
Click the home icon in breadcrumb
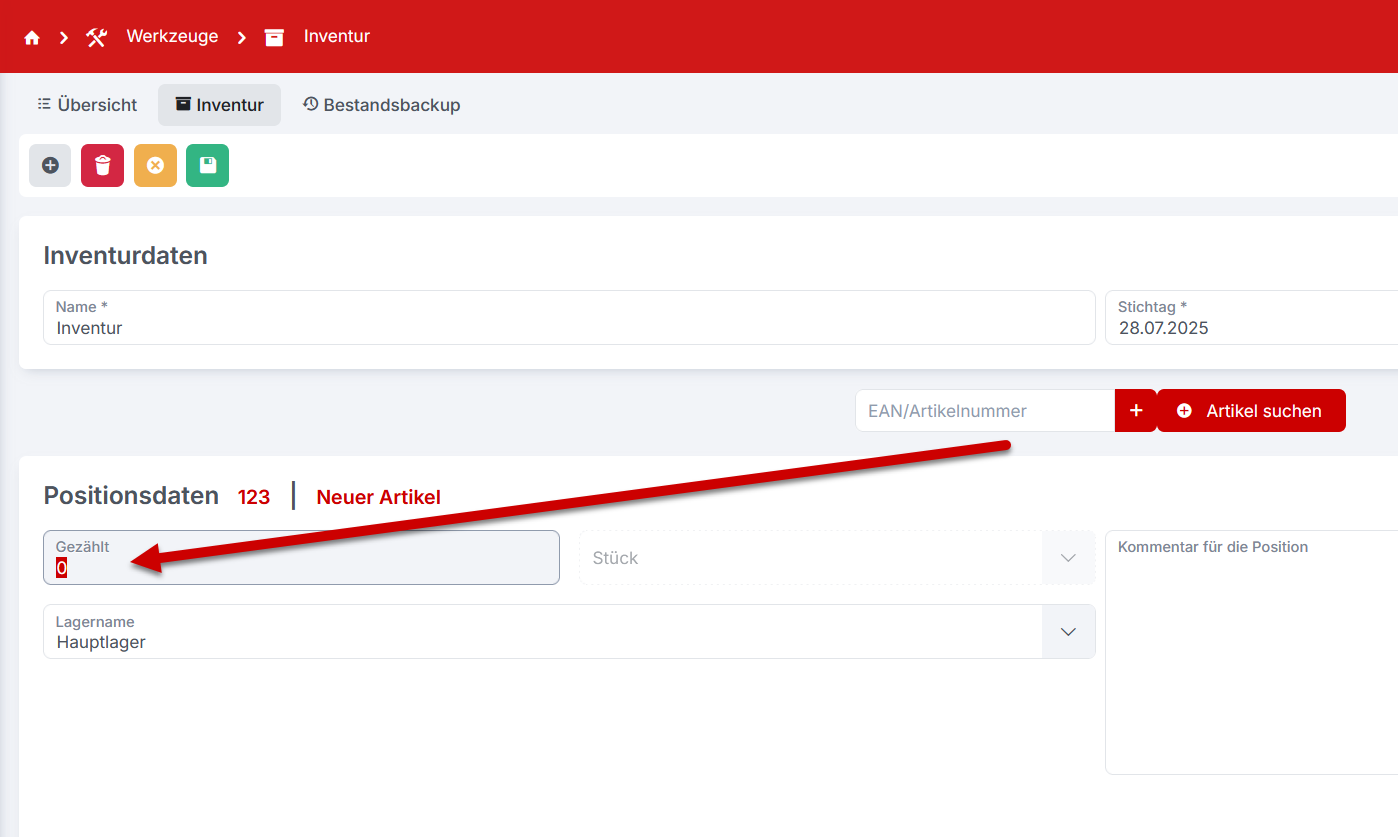(x=32, y=37)
